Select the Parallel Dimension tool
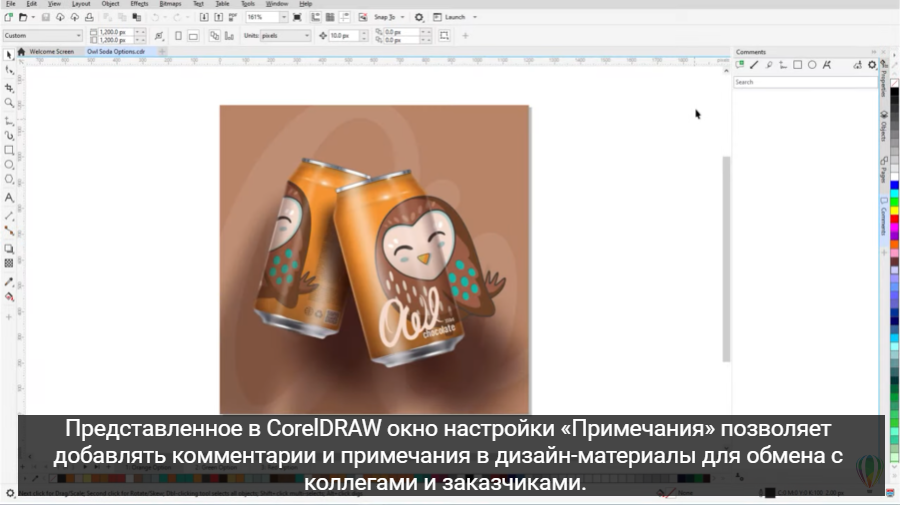 pos(9,216)
